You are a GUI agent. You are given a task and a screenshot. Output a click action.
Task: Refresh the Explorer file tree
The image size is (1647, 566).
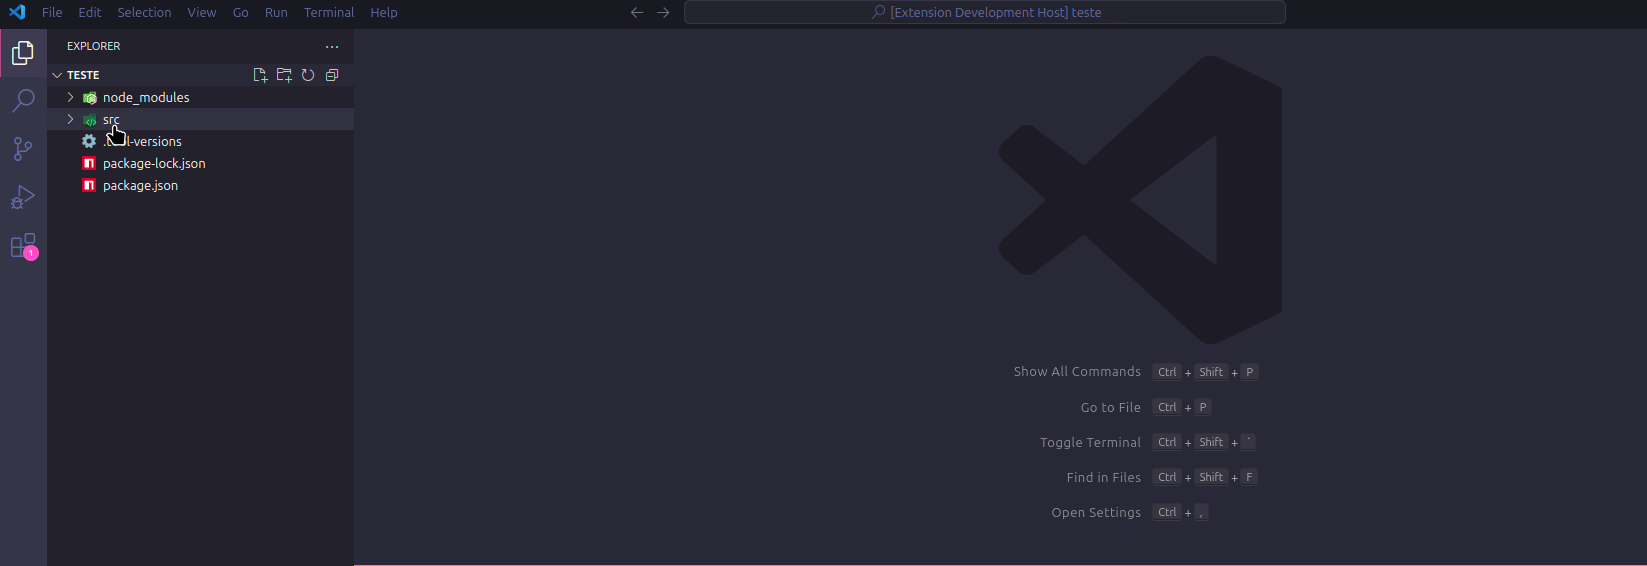(x=308, y=75)
